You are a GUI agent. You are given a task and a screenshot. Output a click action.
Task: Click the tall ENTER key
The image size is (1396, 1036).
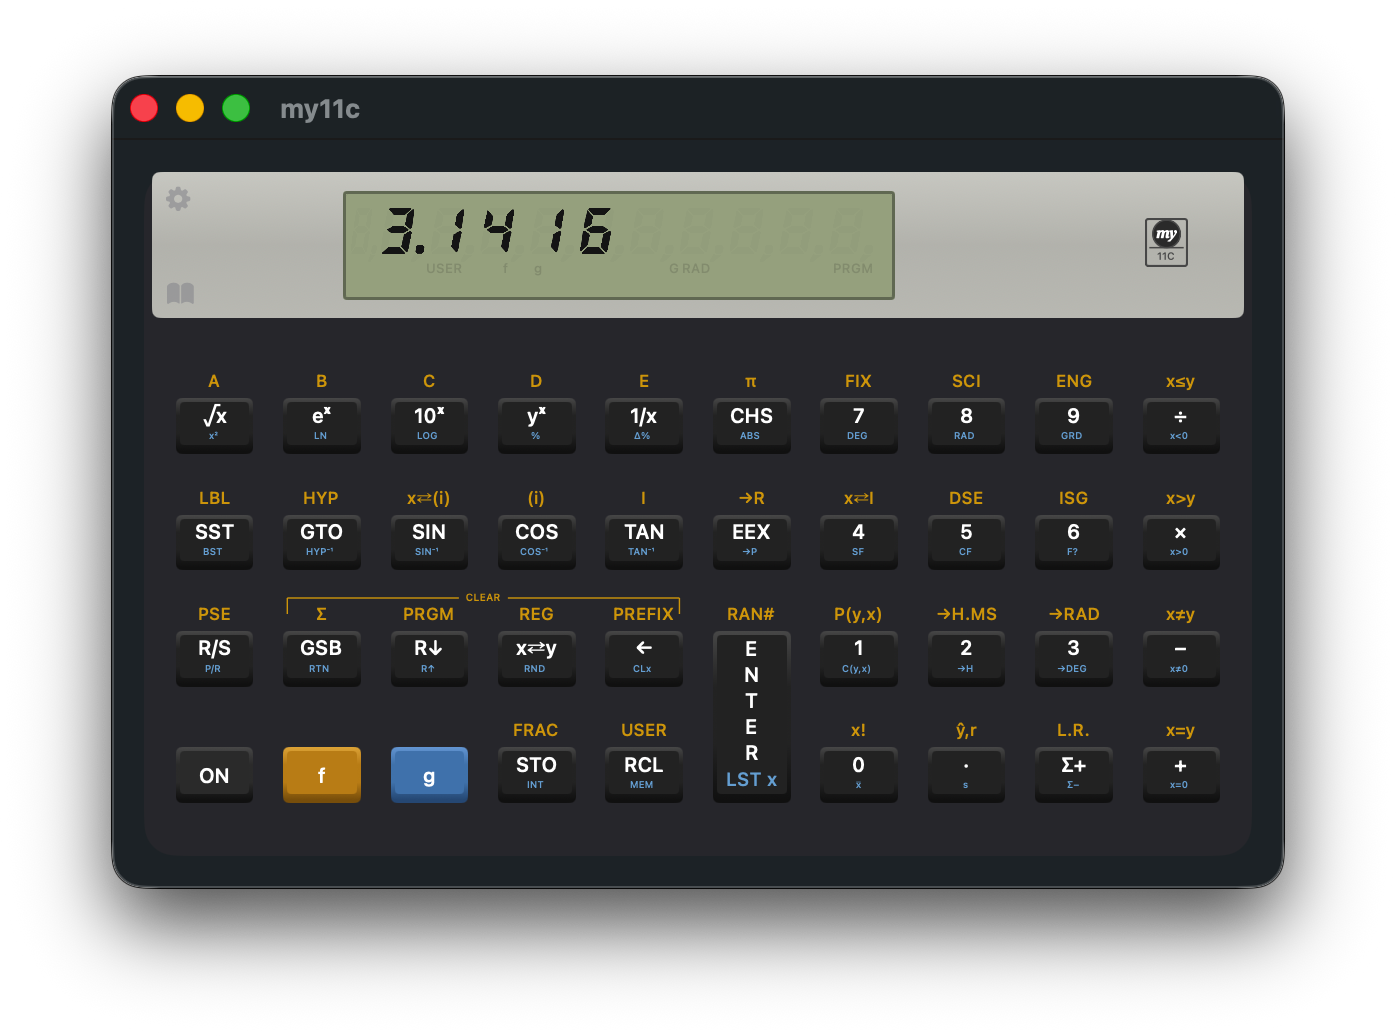click(751, 716)
